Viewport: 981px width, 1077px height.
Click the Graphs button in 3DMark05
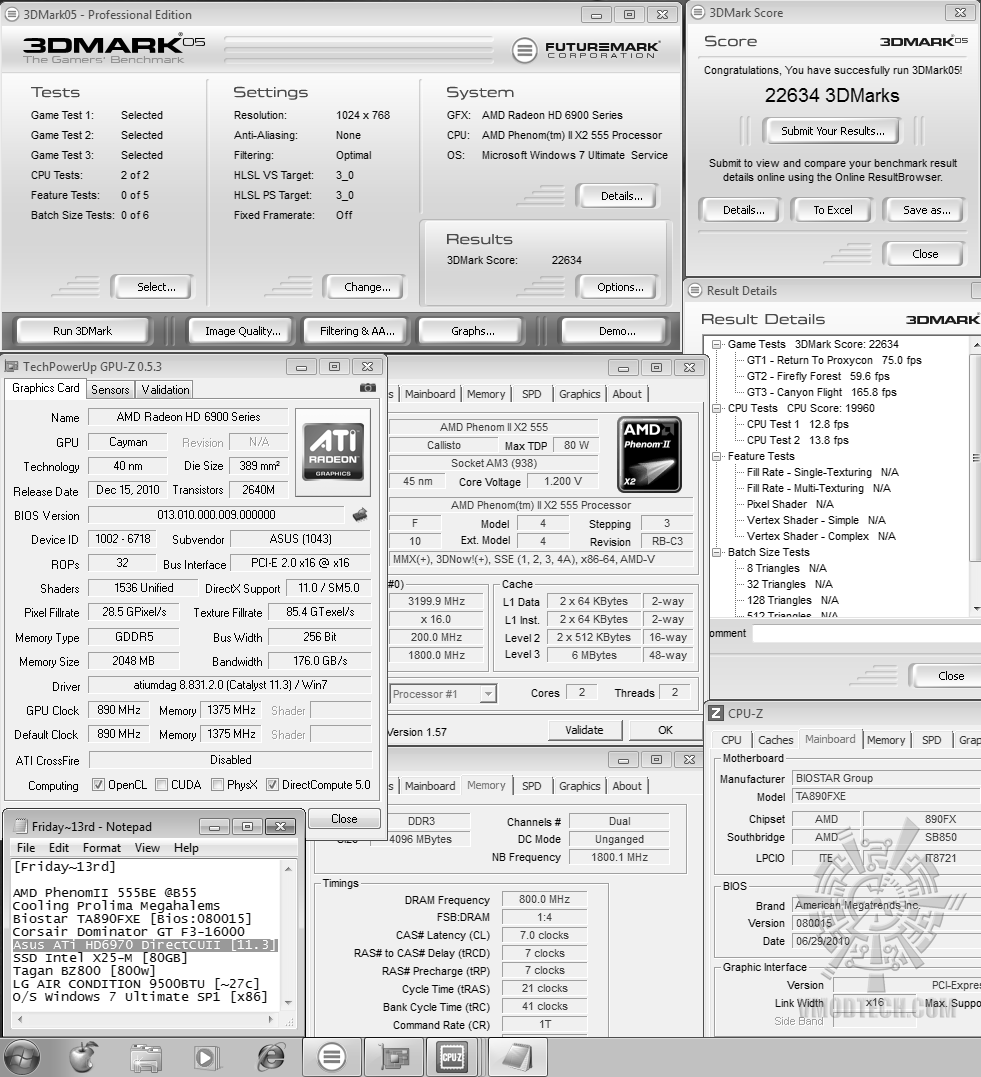pyautogui.click(x=473, y=331)
